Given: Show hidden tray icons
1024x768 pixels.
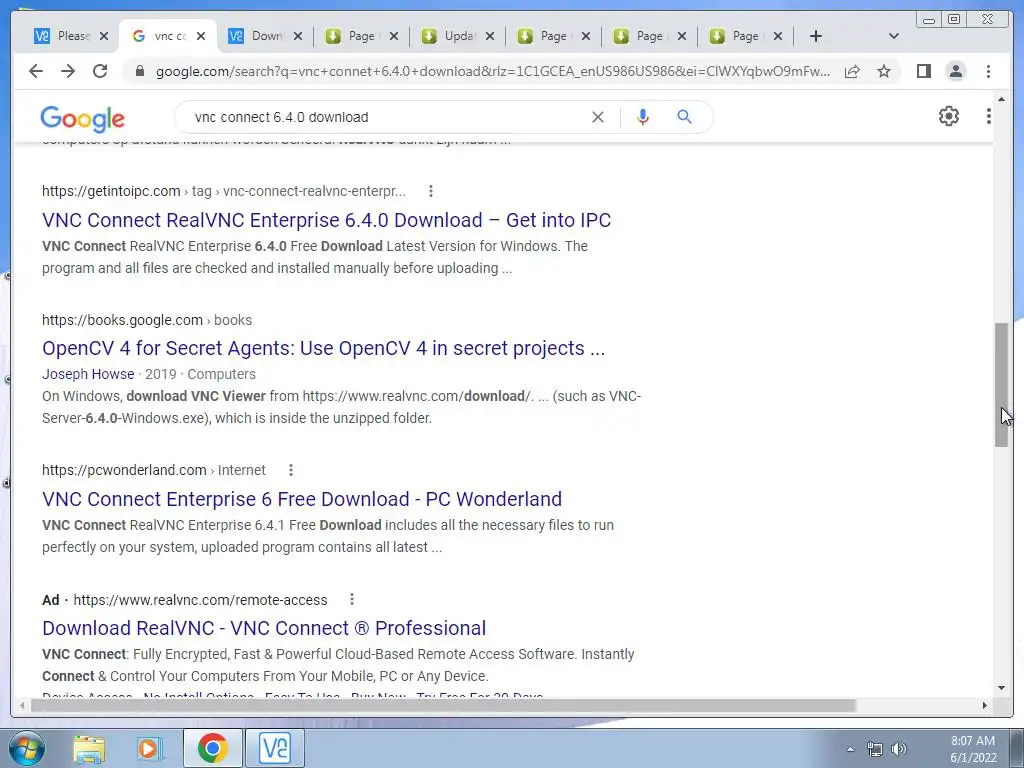Looking at the screenshot, I should point(850,749).
